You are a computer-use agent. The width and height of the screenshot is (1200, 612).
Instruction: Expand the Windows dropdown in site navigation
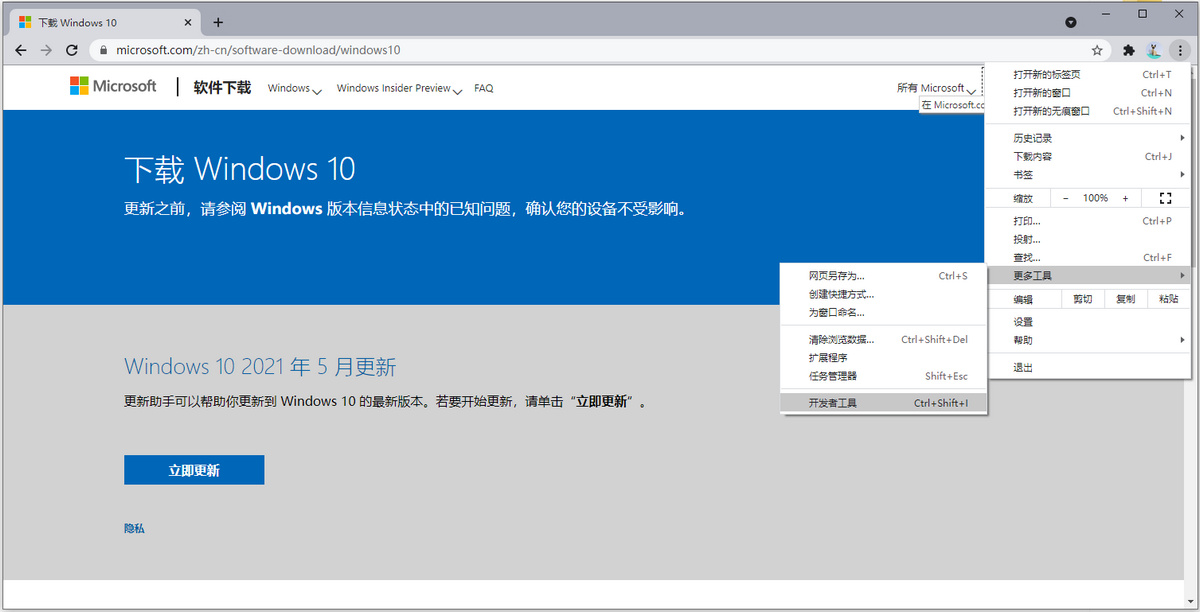pos(294,88)
